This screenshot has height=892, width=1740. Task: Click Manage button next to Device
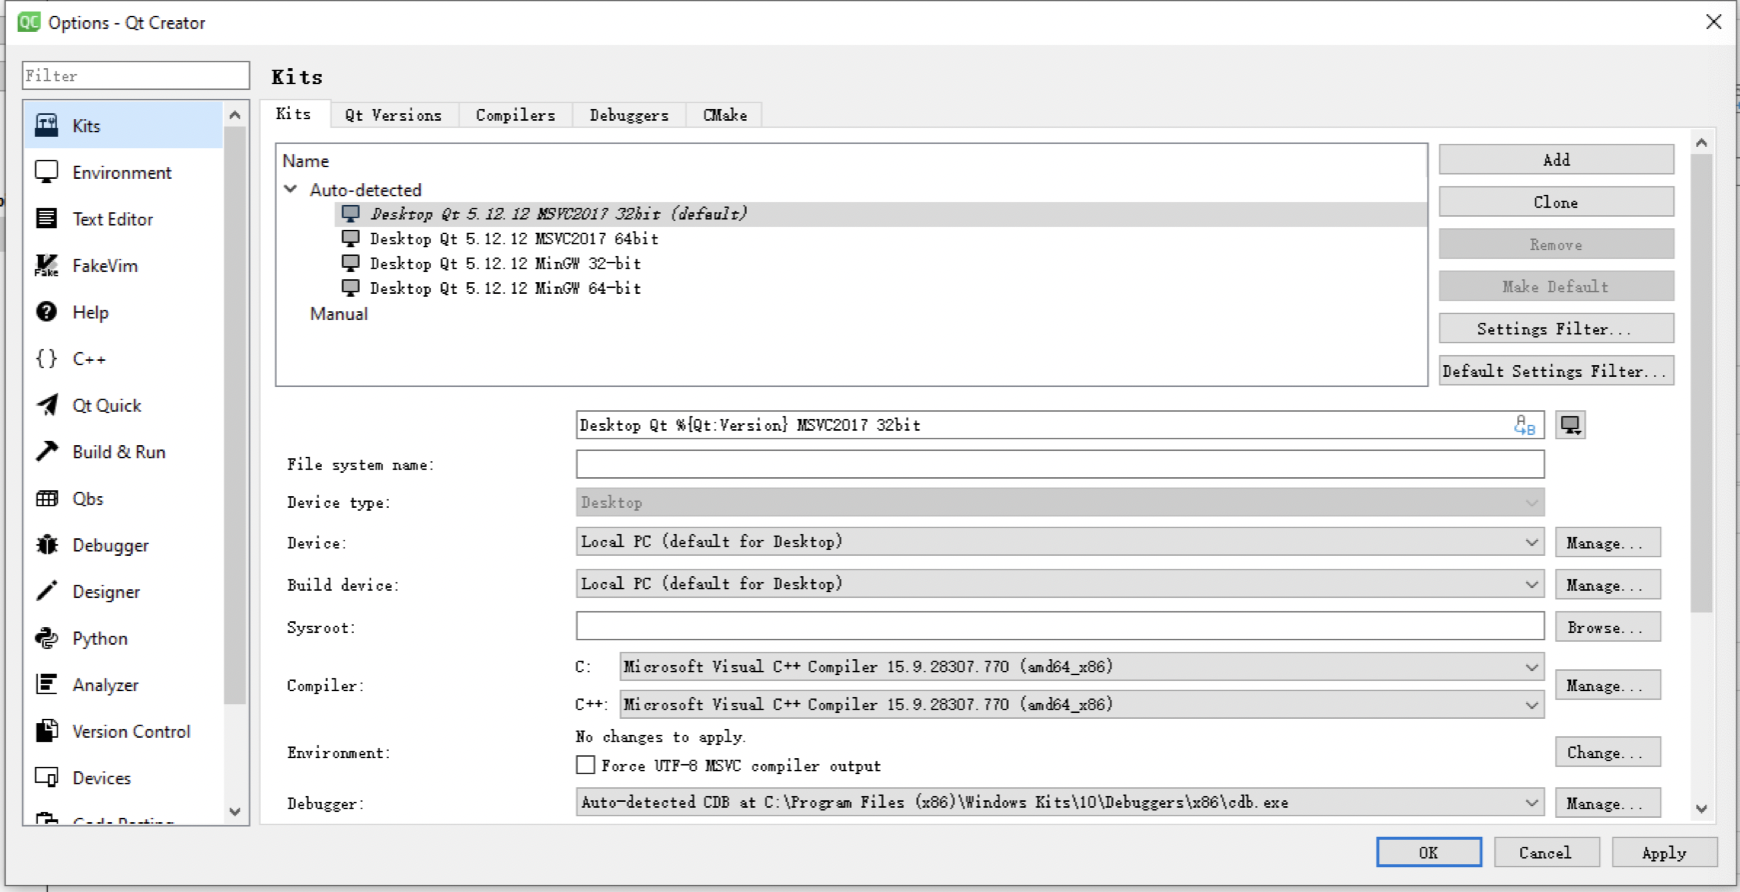tap(1607, 543)
